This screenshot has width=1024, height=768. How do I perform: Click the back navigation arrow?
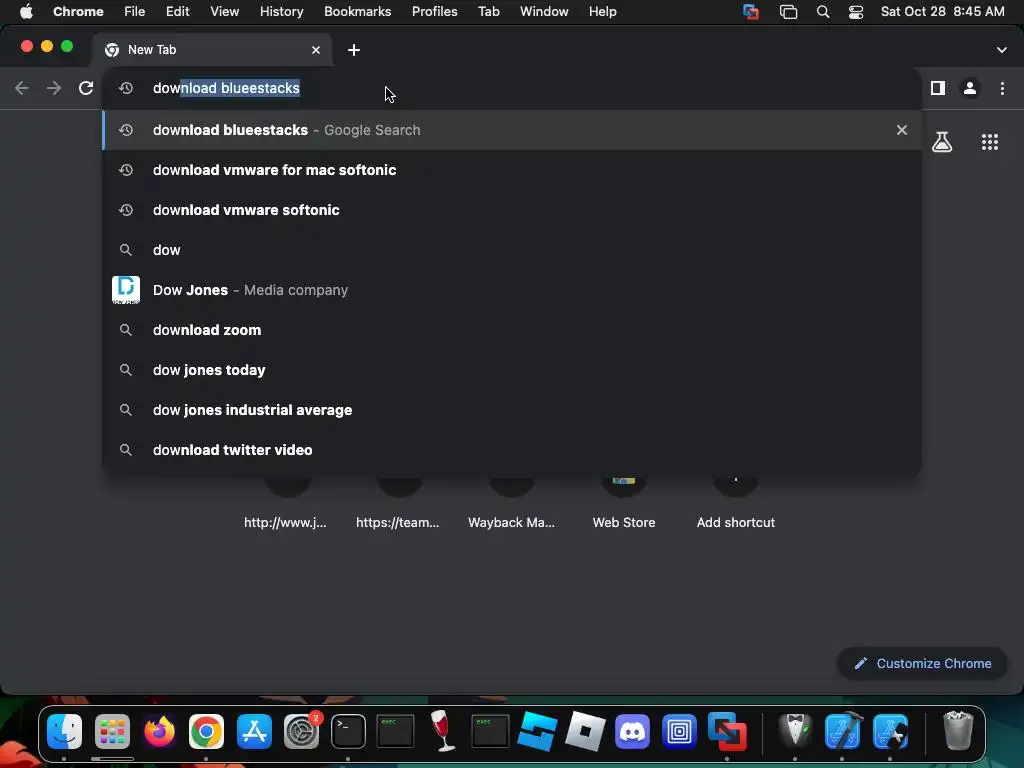(22, 88)
